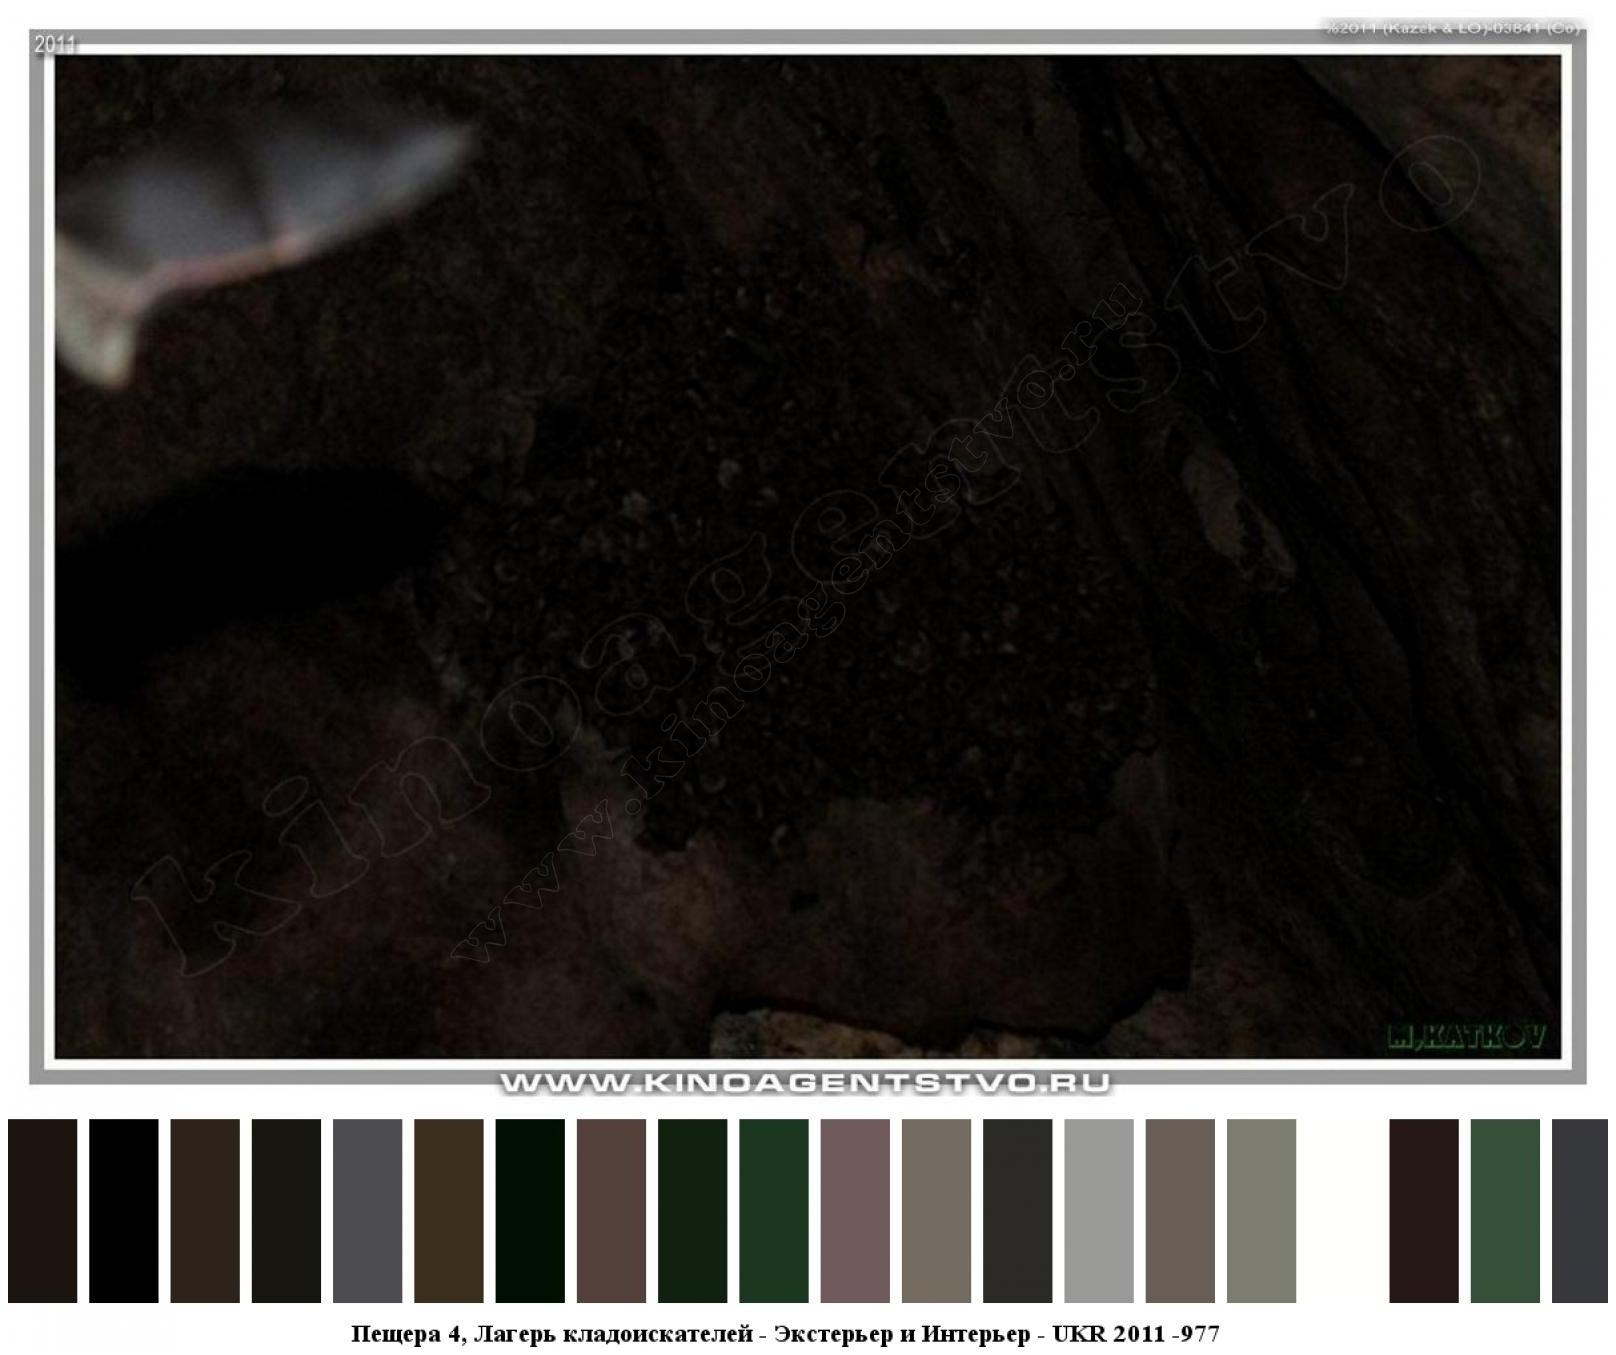
Task: Pick the dusty mauve-purple color swatch
Action: point(855,1211)
